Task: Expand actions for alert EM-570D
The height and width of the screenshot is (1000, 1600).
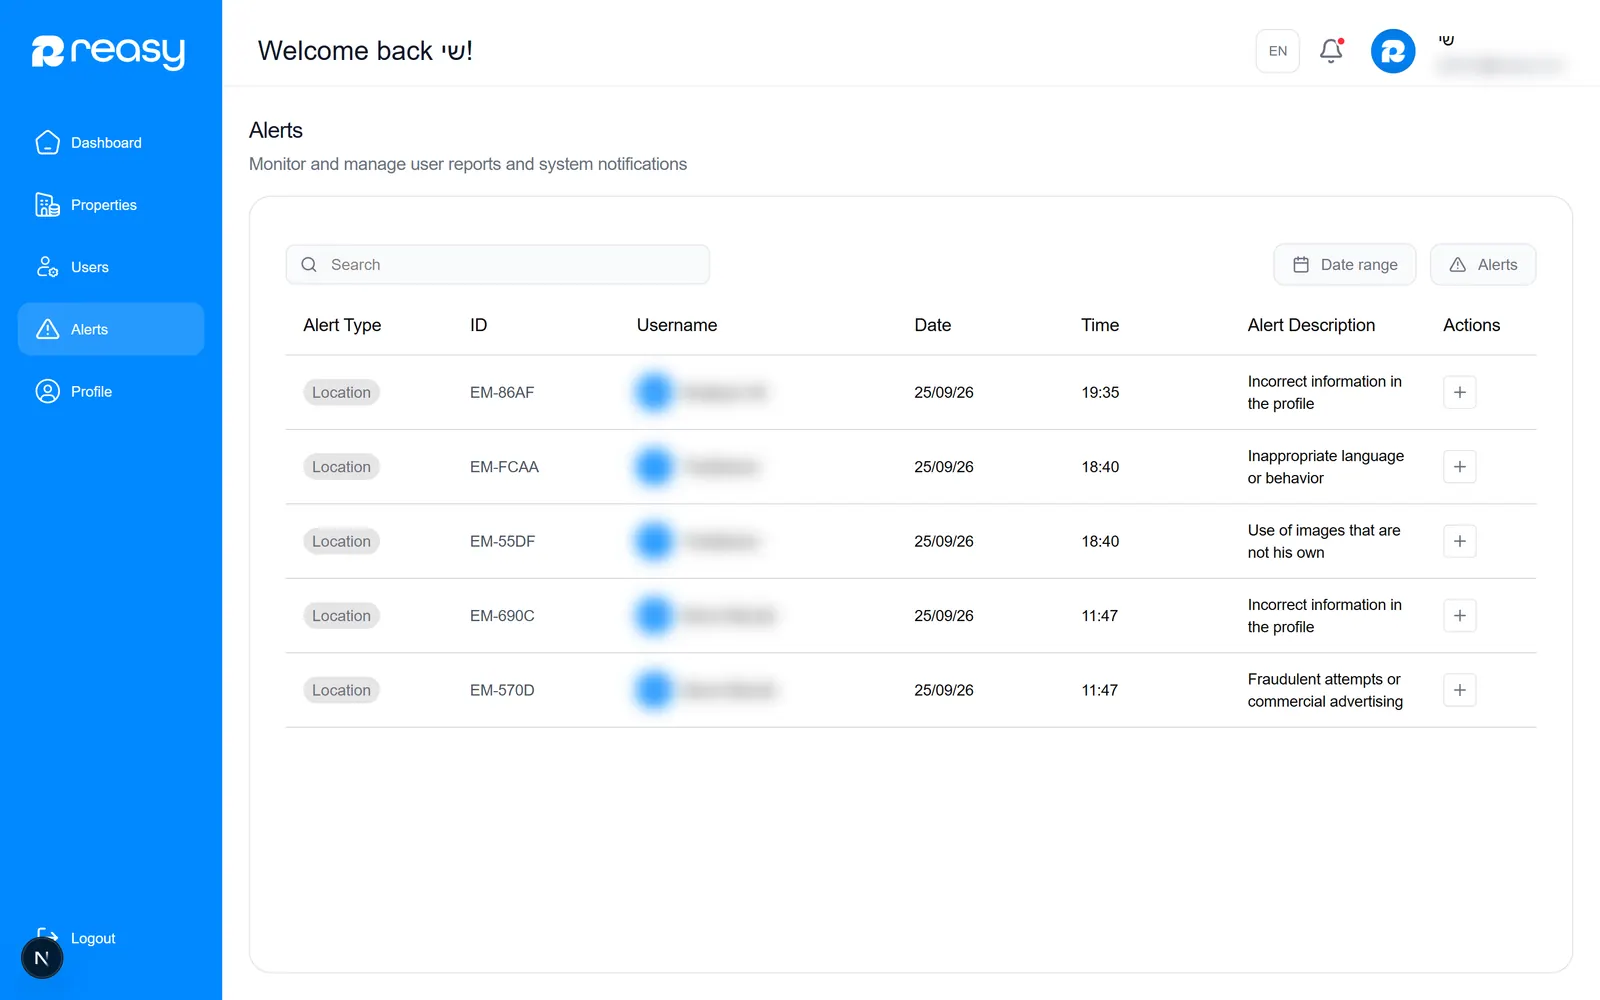Action: click(x=1460, y=690)
